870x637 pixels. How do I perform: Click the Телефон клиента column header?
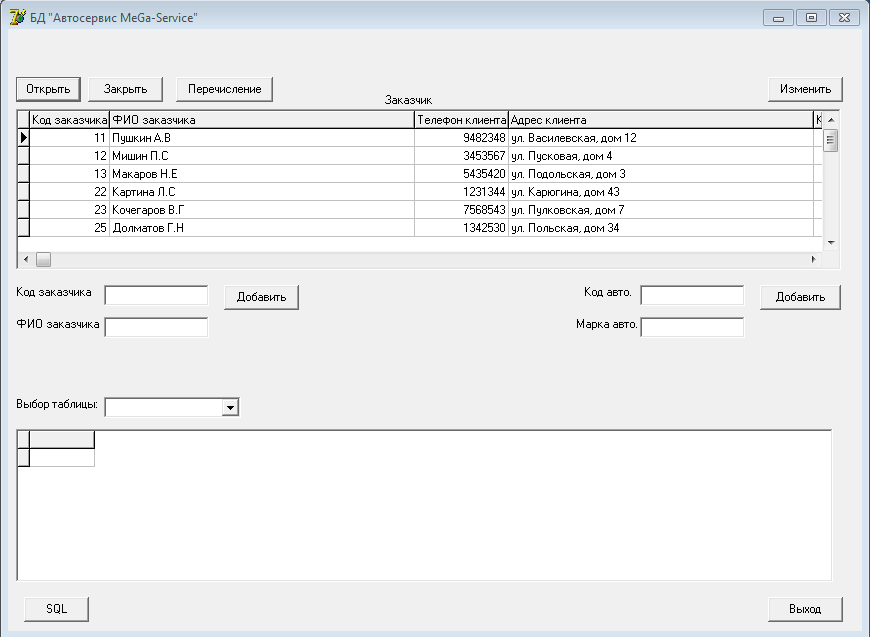click(x=461, y=120)
